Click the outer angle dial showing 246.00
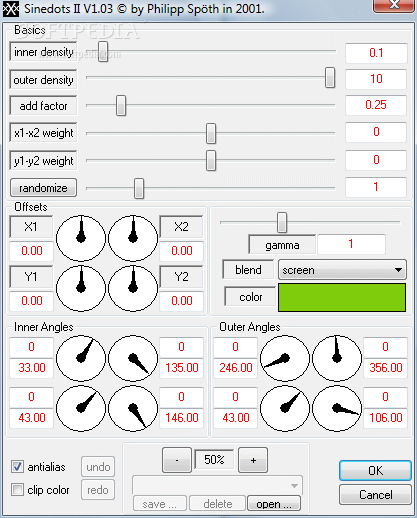The height and width of the screenshot is (518, 417). pyautogui.click(x=285, y=358)
